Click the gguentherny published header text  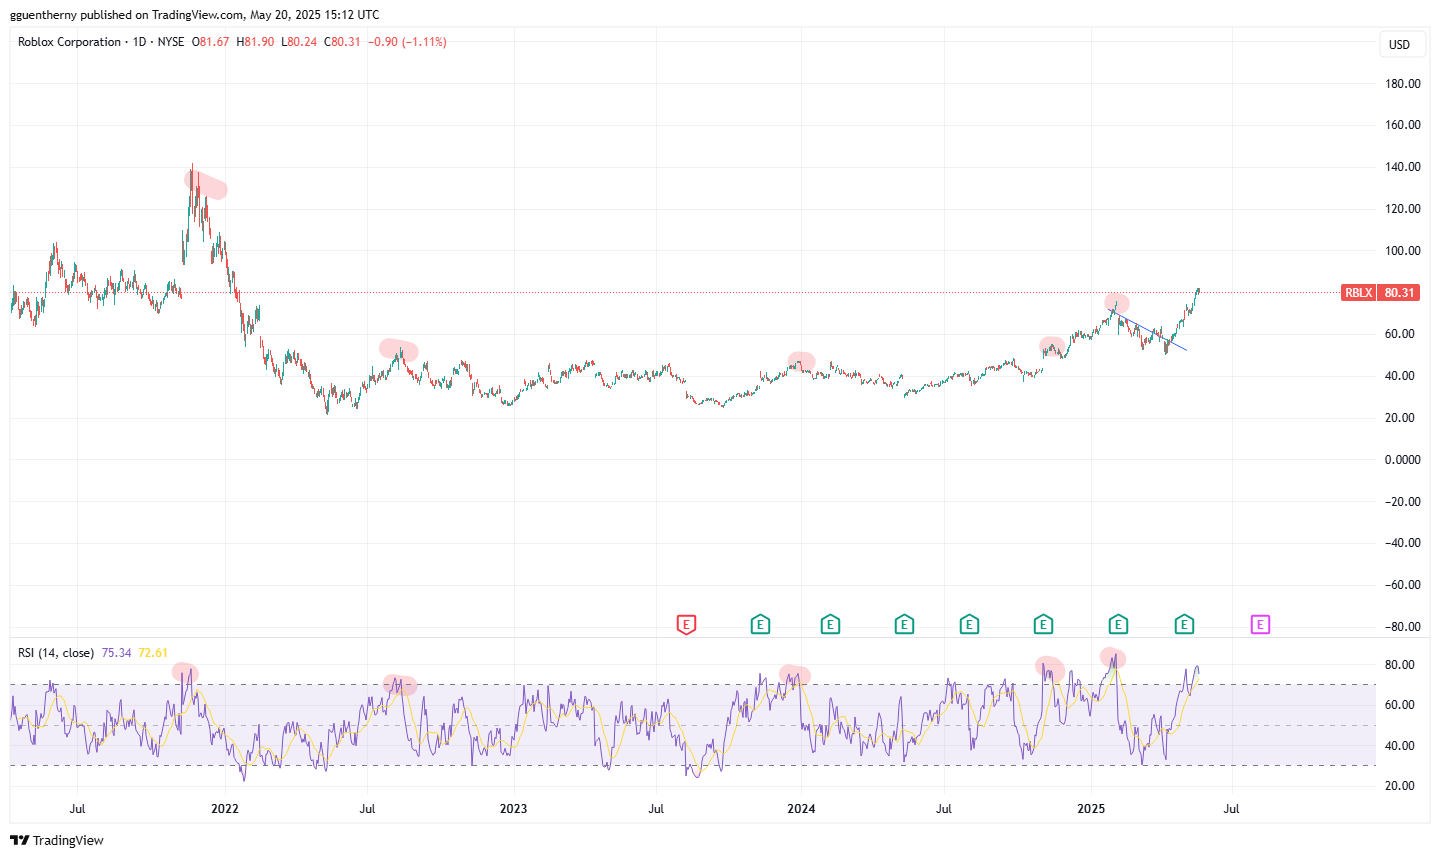click(x=194, y=15)
